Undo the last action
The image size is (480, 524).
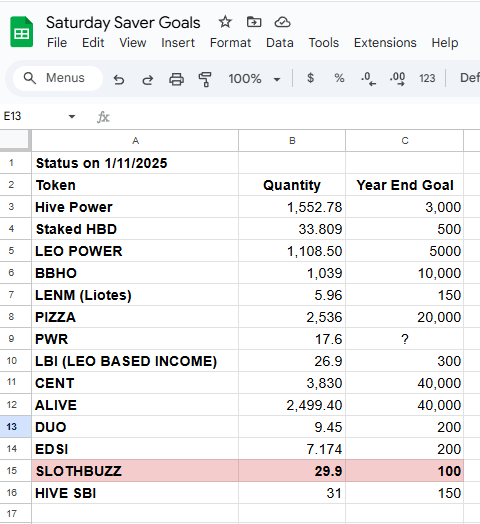pyautogui.click(x=119, y=79)
